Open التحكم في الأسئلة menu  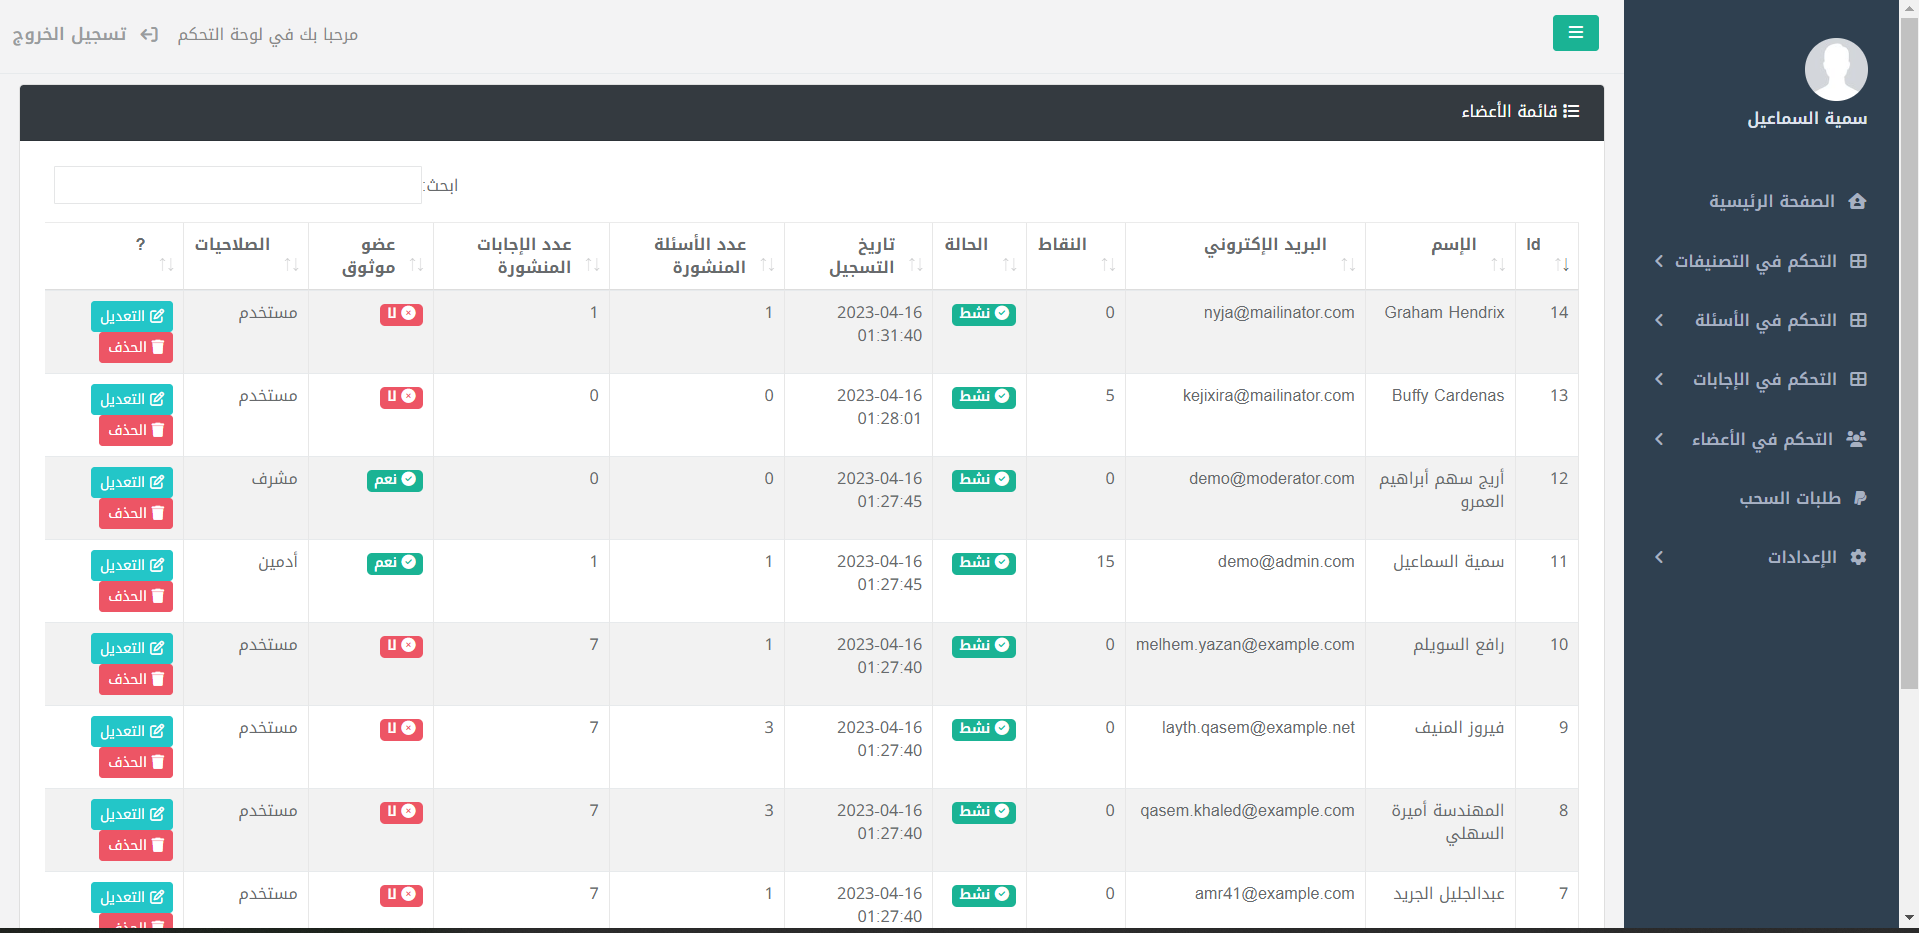1765,320
